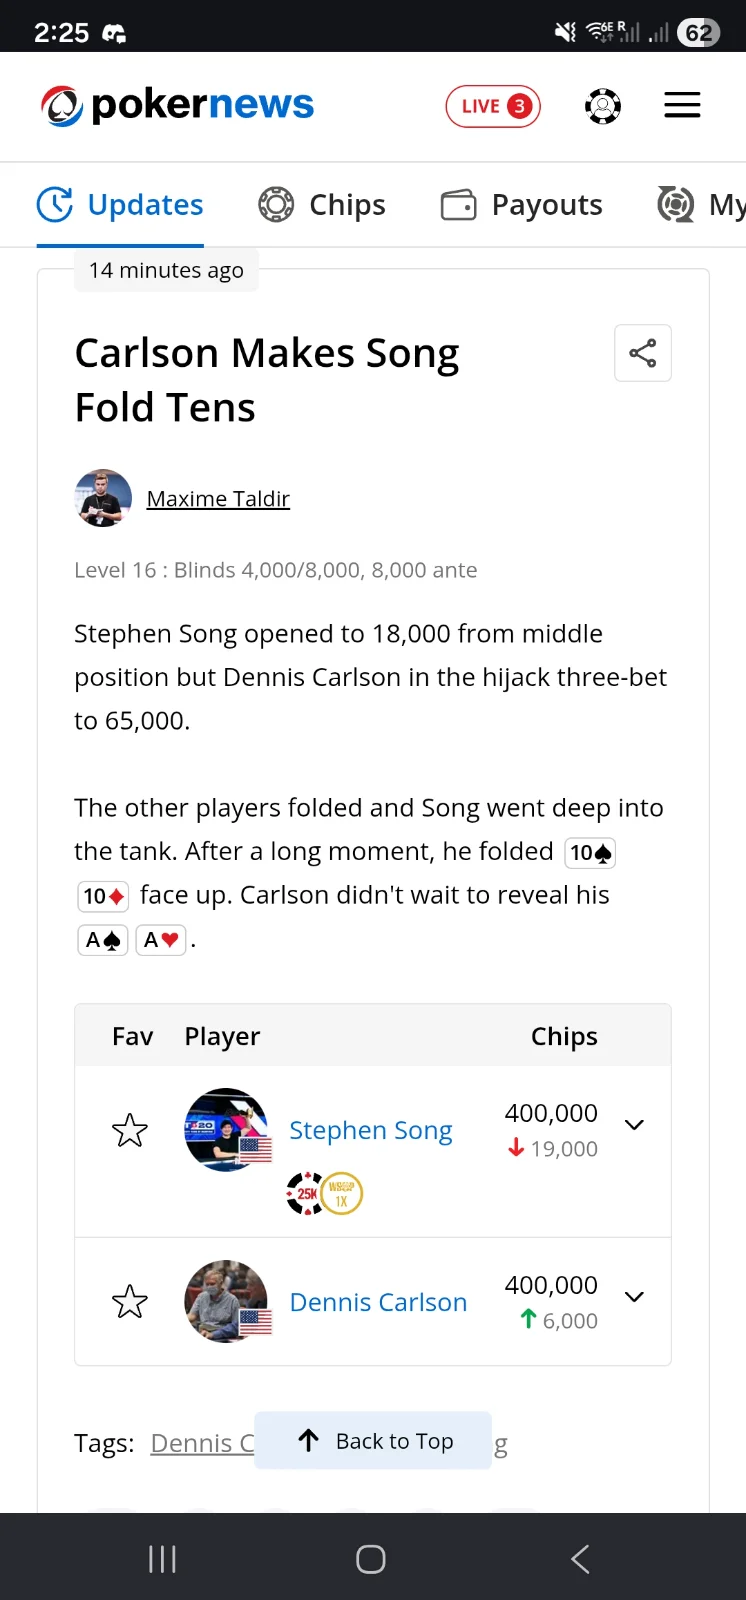Image resolution: width=746 pixels, height=1600 pixels.
Task: Open Android recent apps button
Action: (x=162, y=1559)
